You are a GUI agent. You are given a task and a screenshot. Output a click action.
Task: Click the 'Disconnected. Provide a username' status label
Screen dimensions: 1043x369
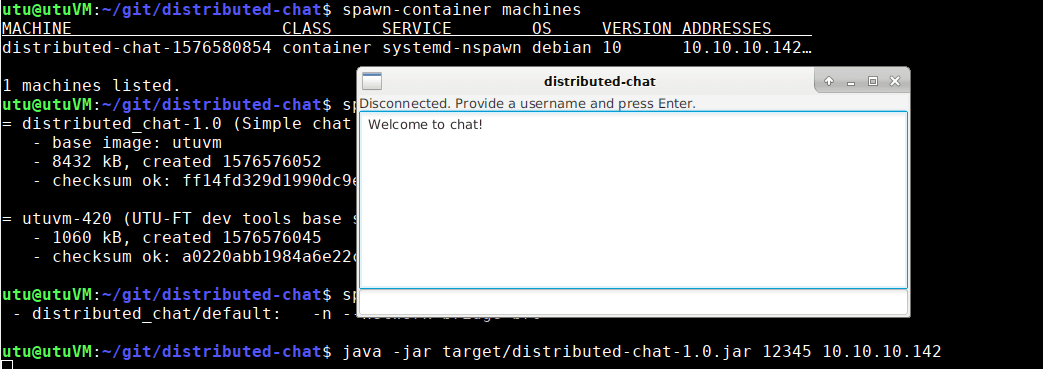pyautogui.click(x=527, y=104)
